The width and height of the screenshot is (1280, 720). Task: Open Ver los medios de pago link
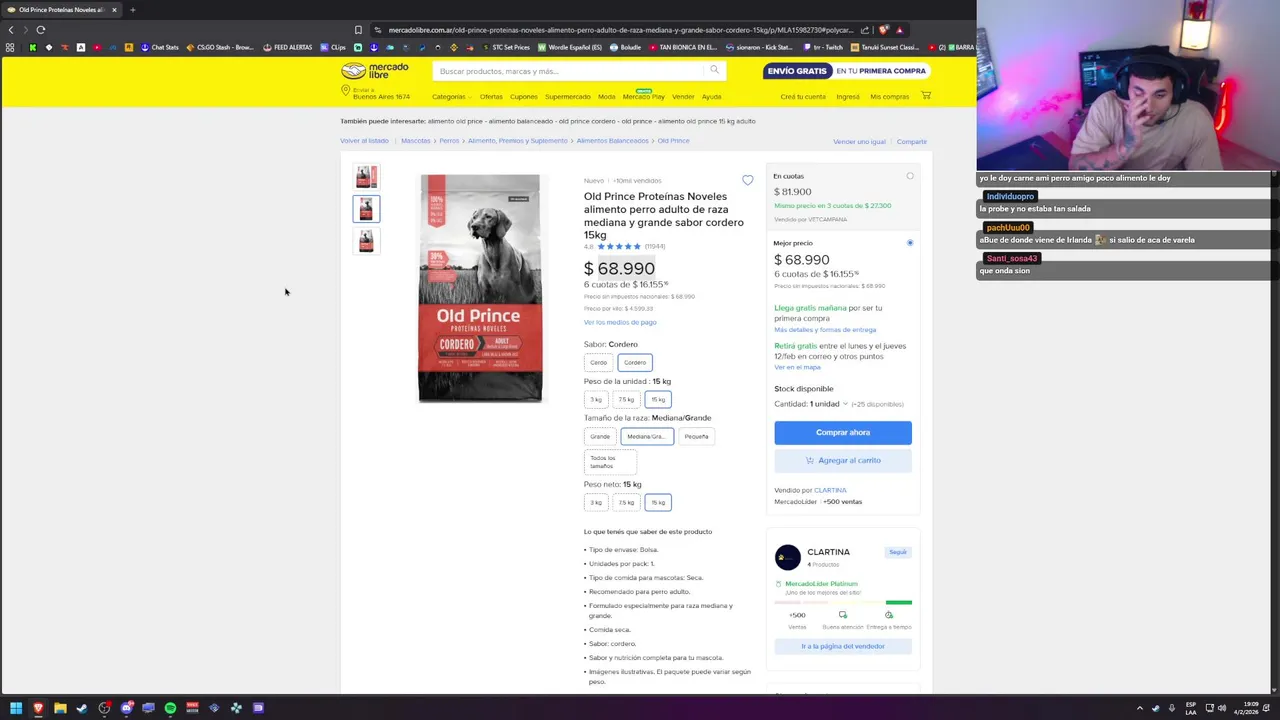[x=620, y=322]
